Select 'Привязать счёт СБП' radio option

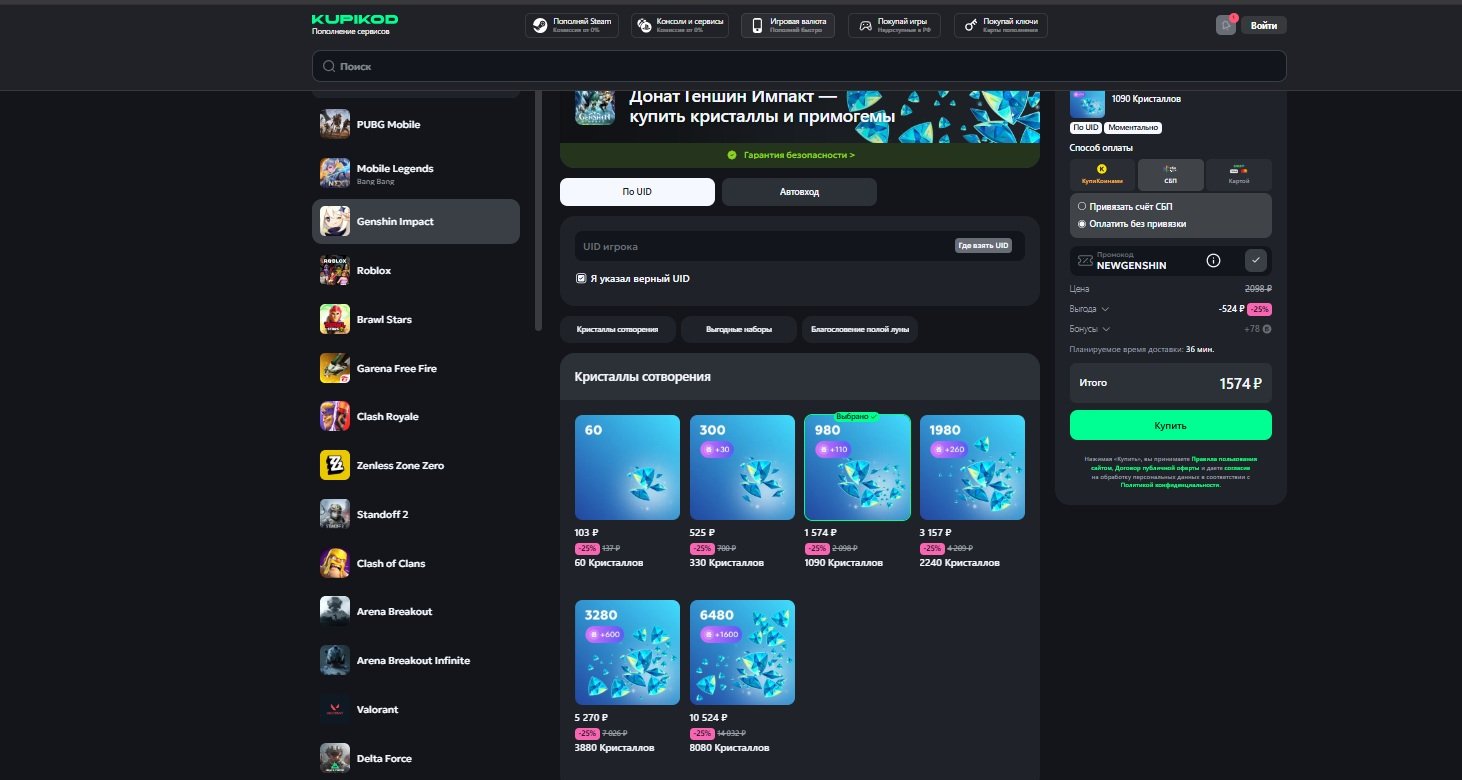[1082, 206]
